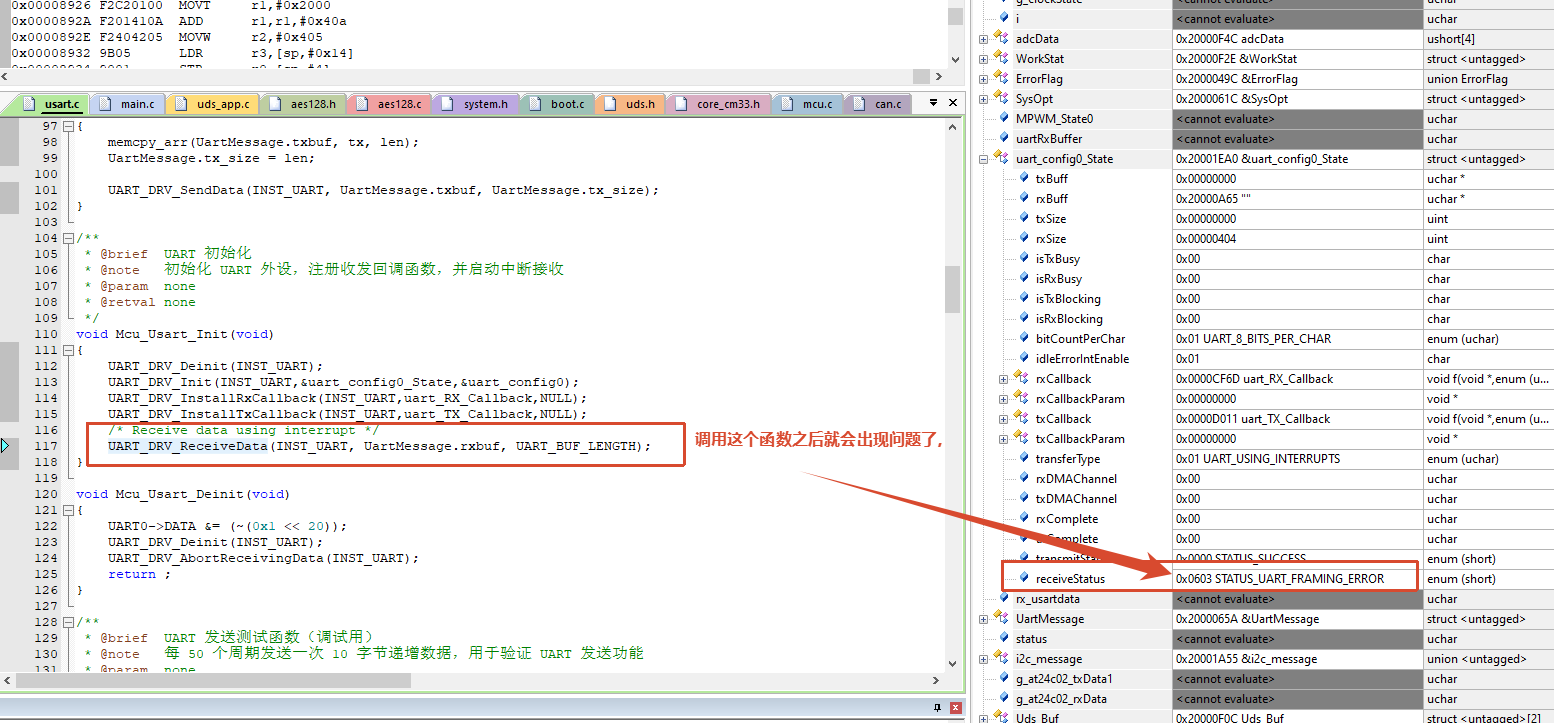Click the struct icon beside UartMessage
The height and width of the screenshot is (723, 1554).
pyautogui.click(x=1001, y=618)
